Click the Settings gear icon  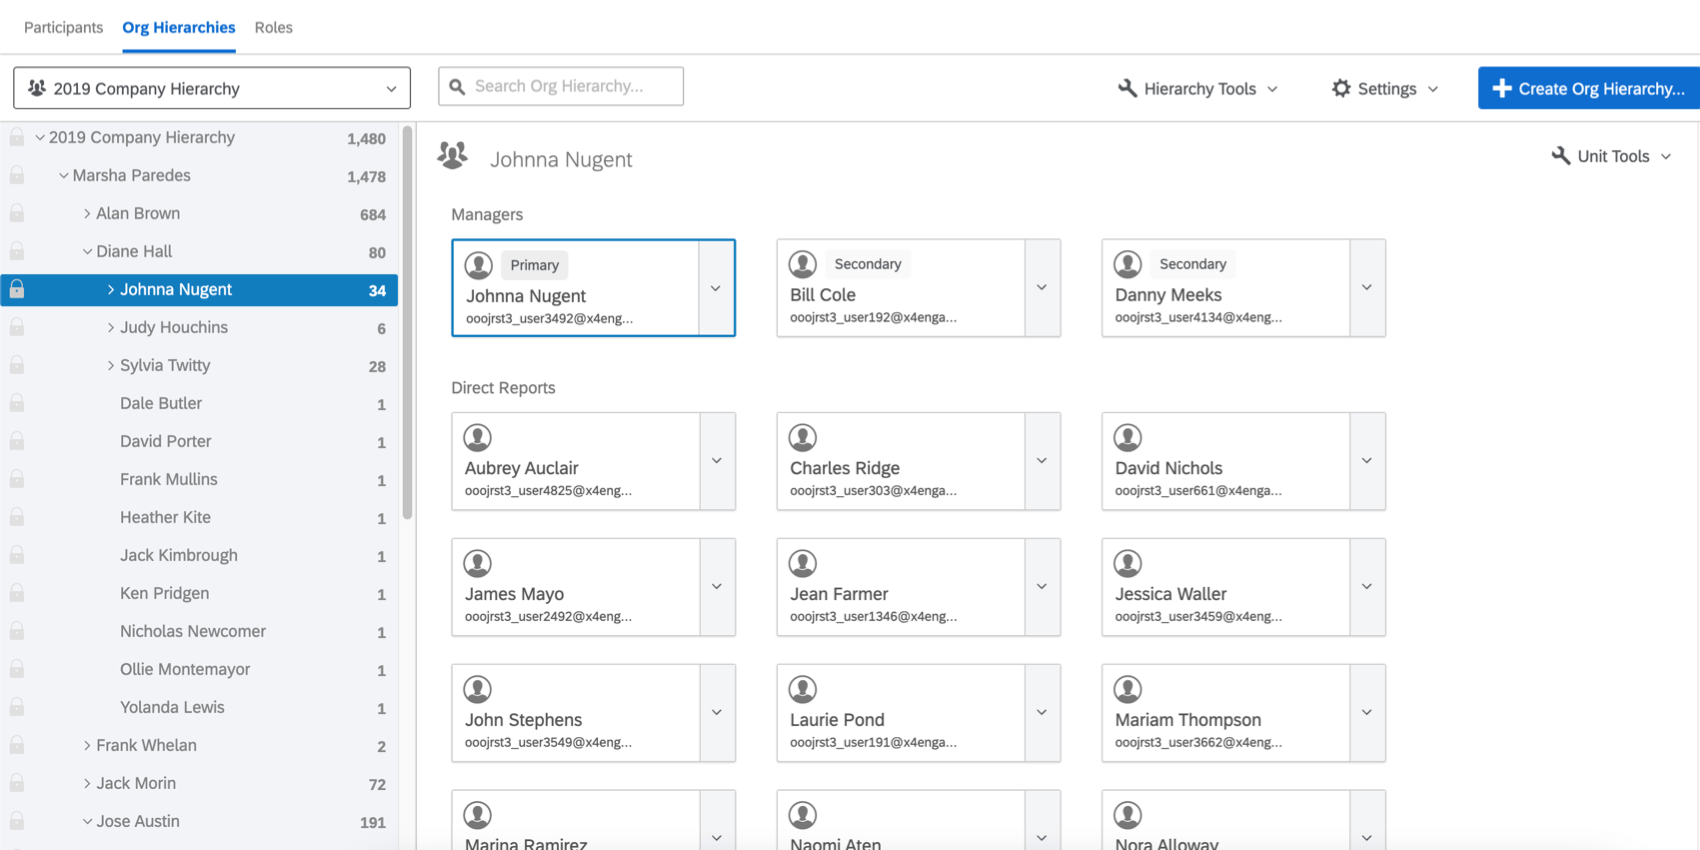[x=1341, y=88]
